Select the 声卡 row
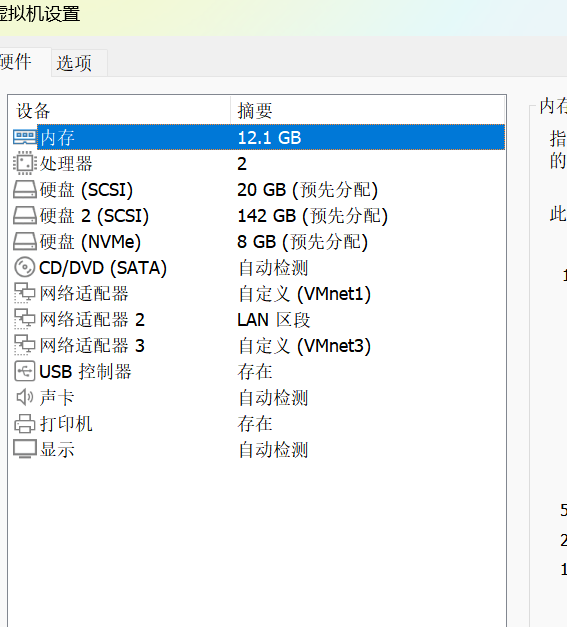The image size is (567, 627). (x=259, y=397)
